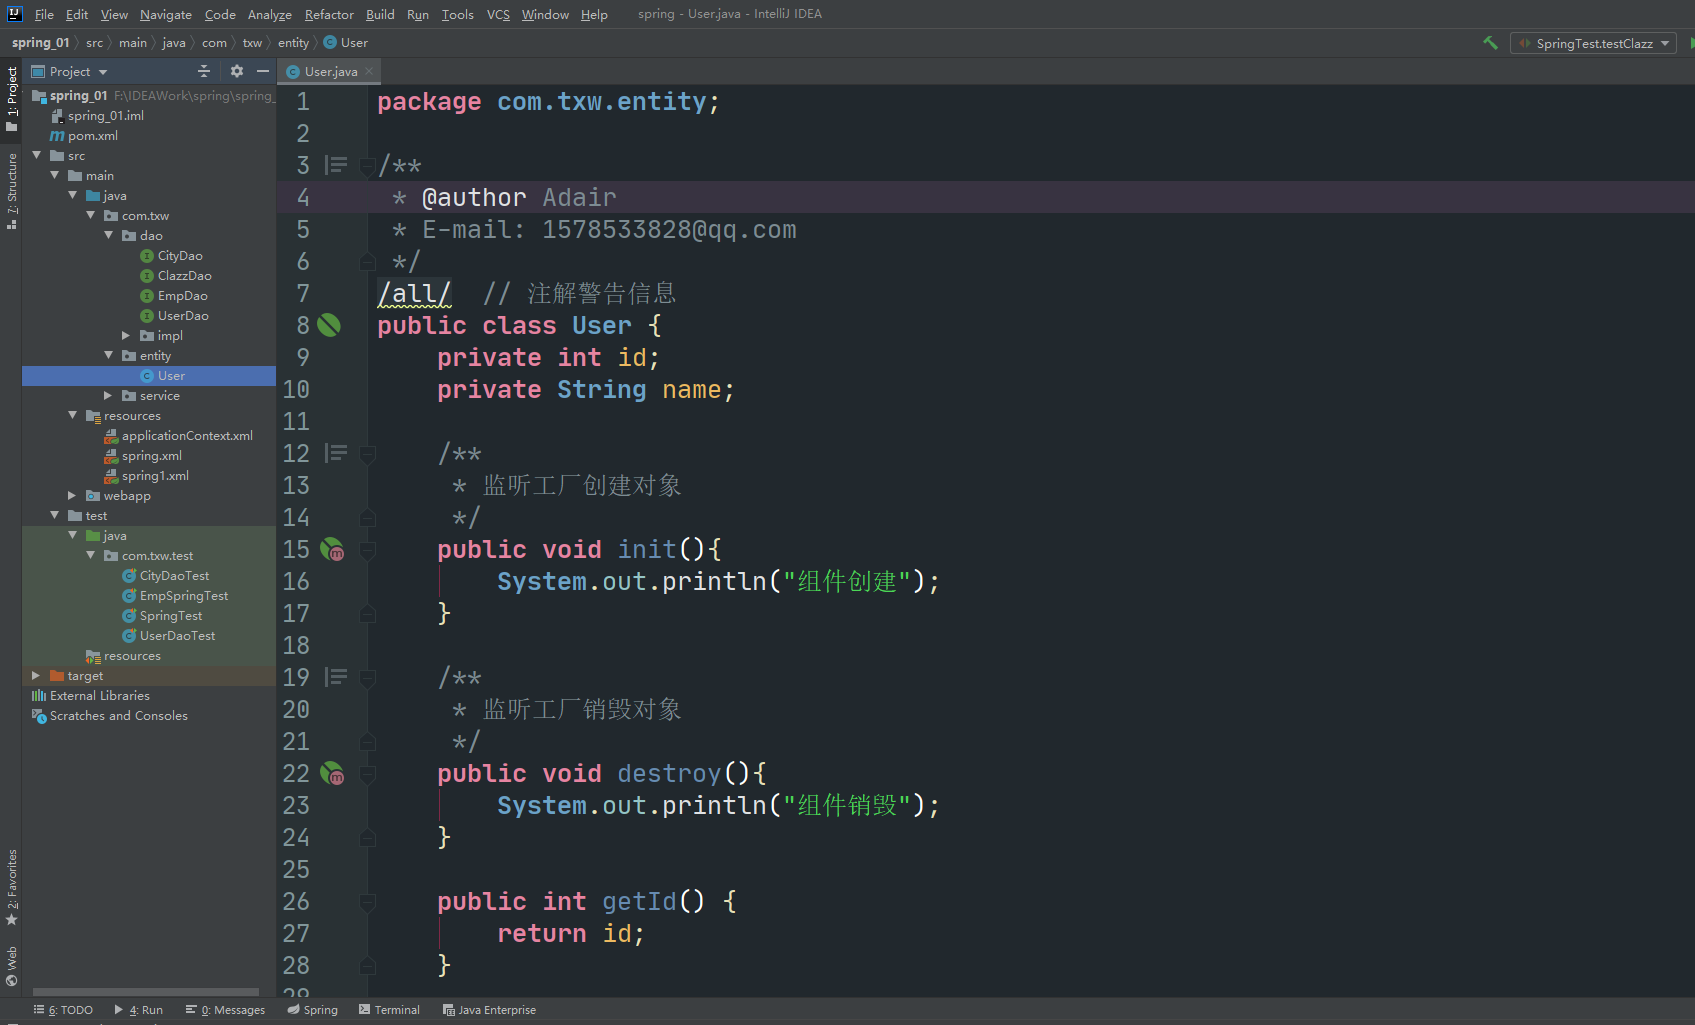Open the File menu

pos(44,14)
